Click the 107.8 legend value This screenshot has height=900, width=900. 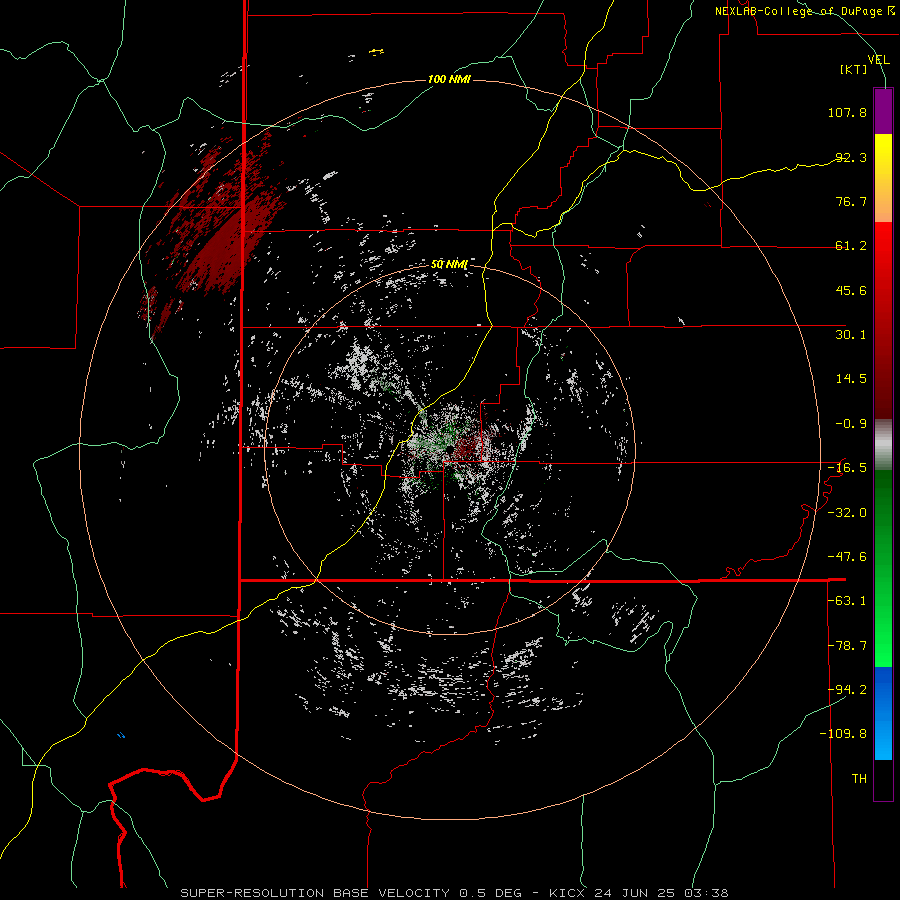coord(847,112)
